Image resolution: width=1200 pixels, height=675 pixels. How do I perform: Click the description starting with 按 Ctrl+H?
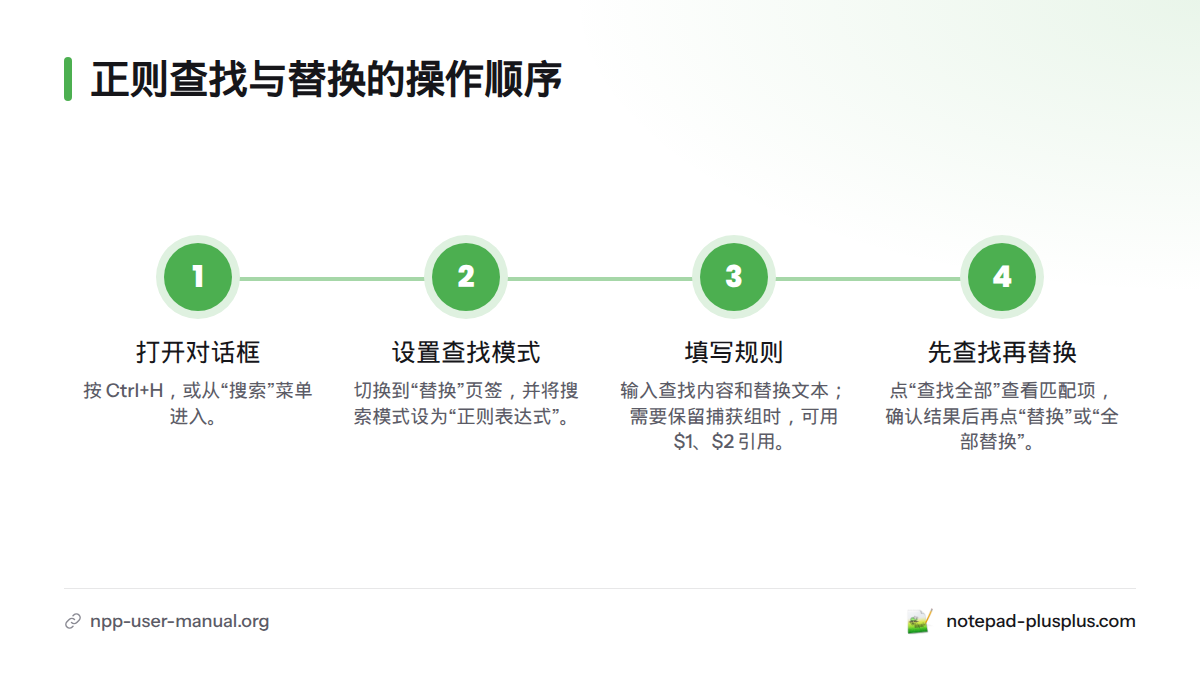coord(198,403)
